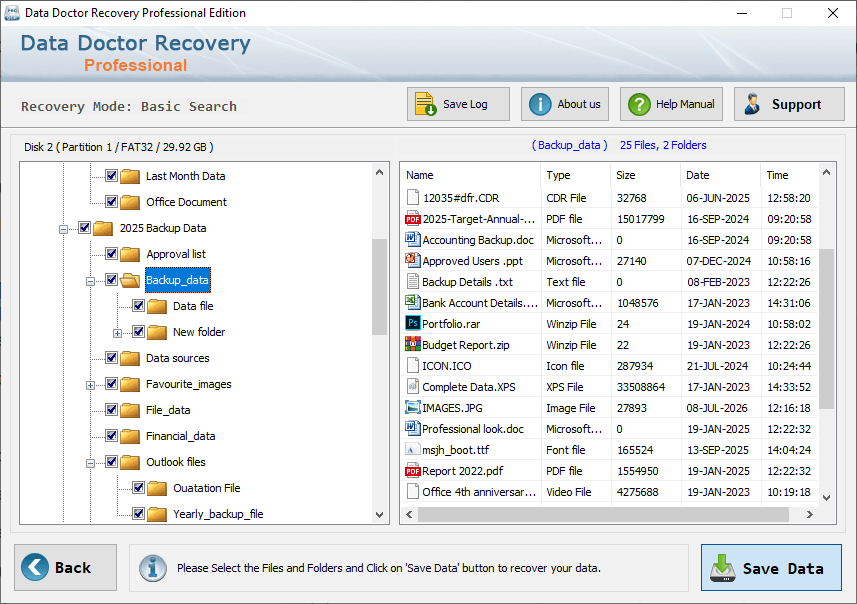
Task: Uncheck the Last Month Data checkbox
Action: pyautogui.click(x=111, y=175)
